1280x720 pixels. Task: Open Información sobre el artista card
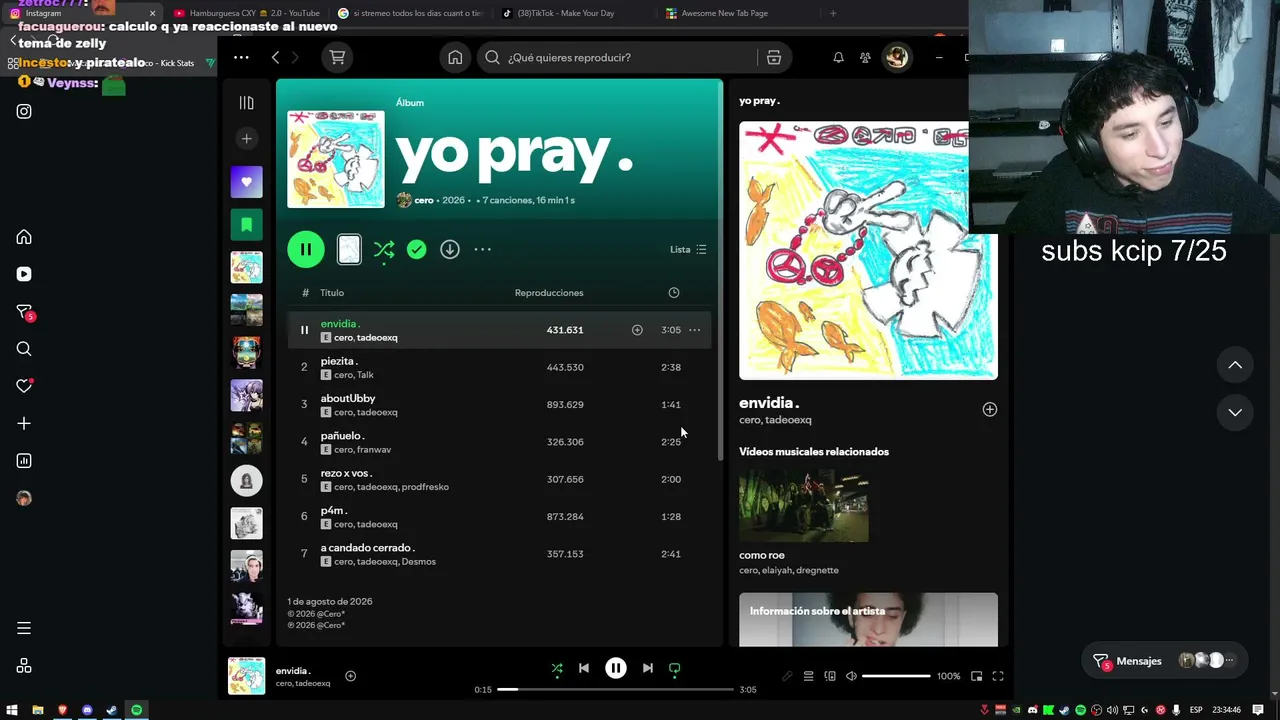point(868,620)
